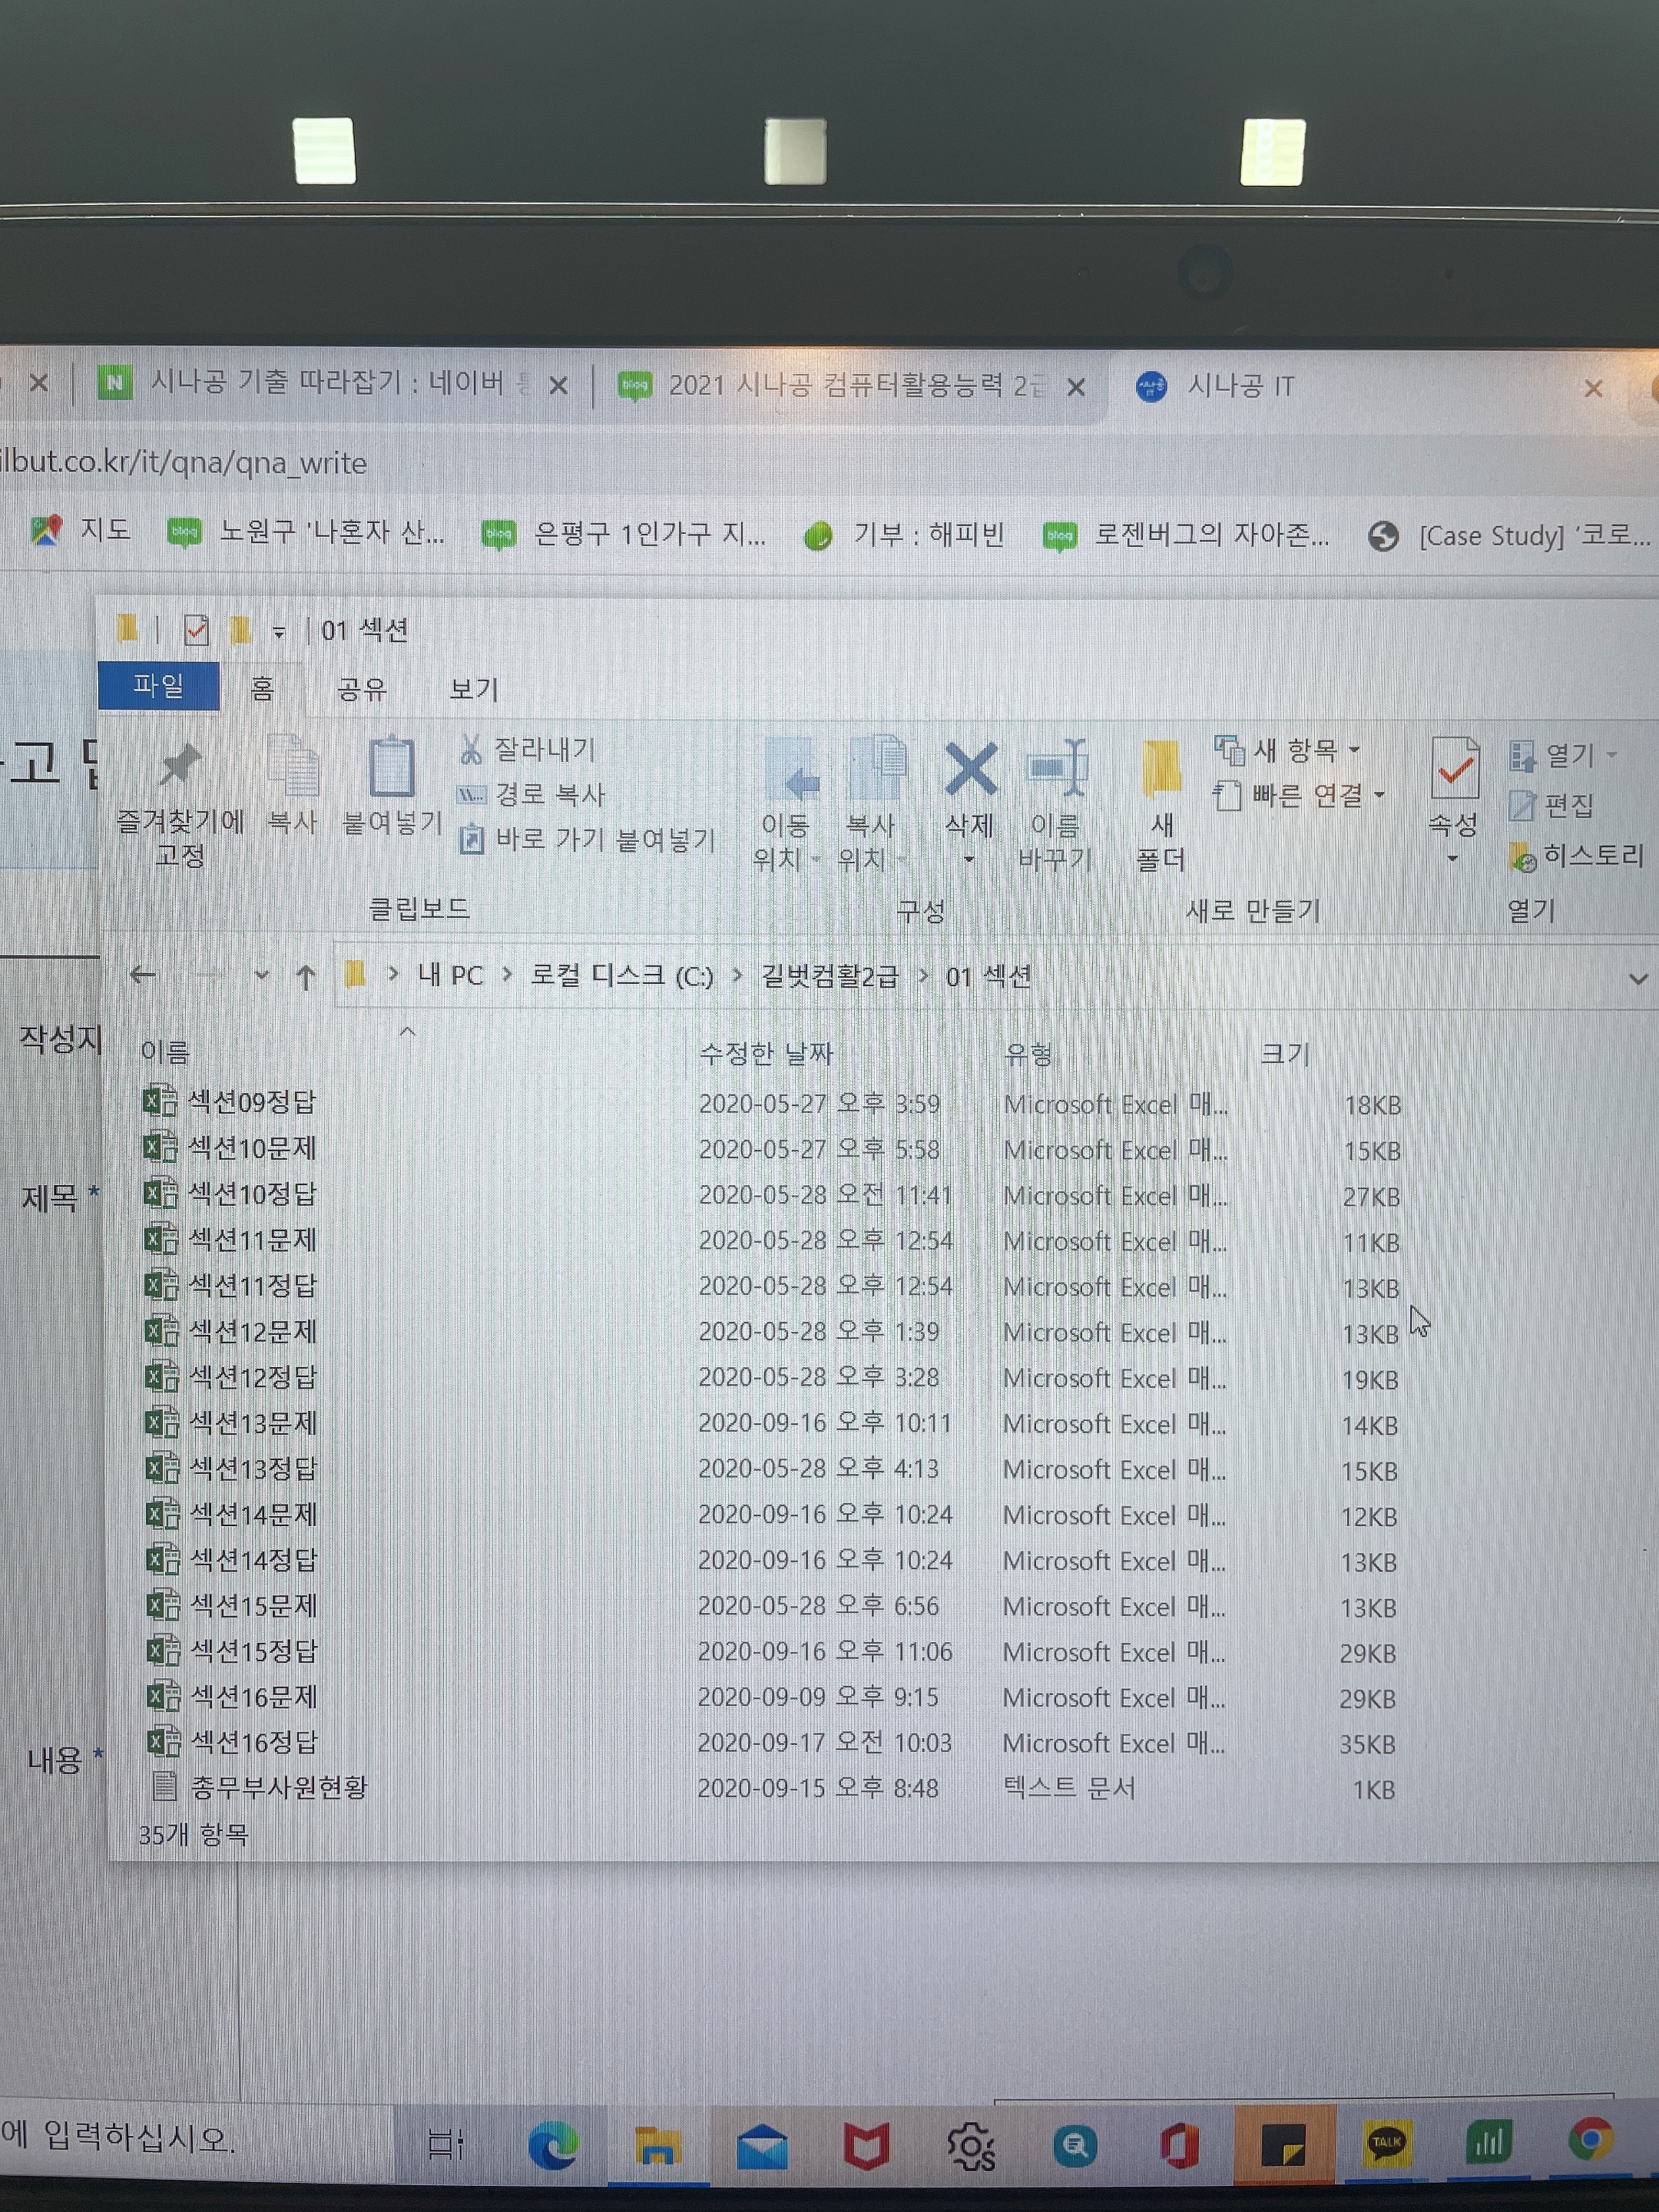Expand the address bar history chevron
The image size is (1659, 2212).
pyautogui.click(x=1637, y=978)
